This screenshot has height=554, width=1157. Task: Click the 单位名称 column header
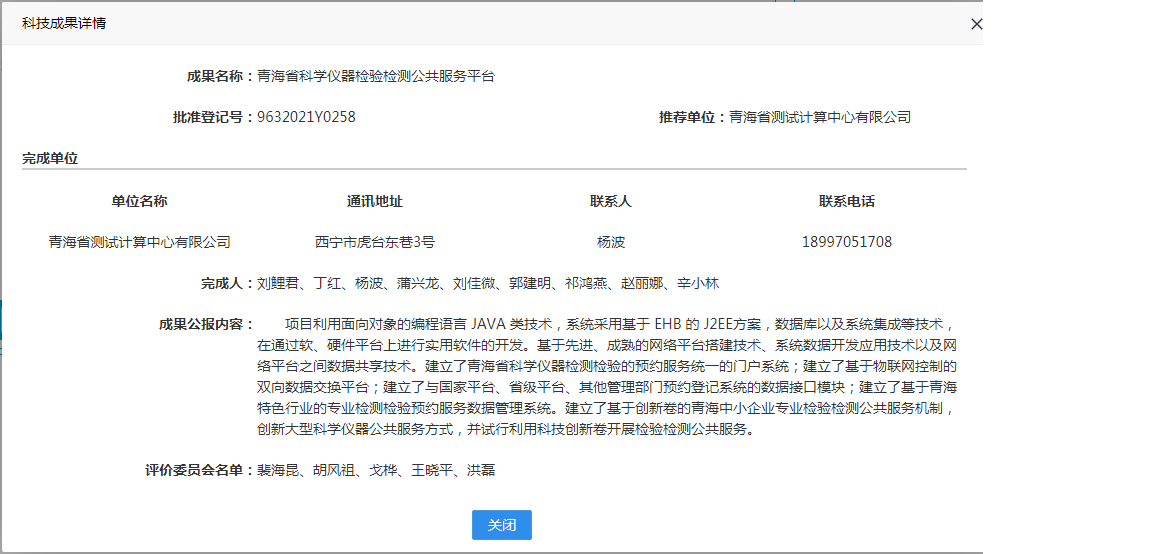pos(139,201)
